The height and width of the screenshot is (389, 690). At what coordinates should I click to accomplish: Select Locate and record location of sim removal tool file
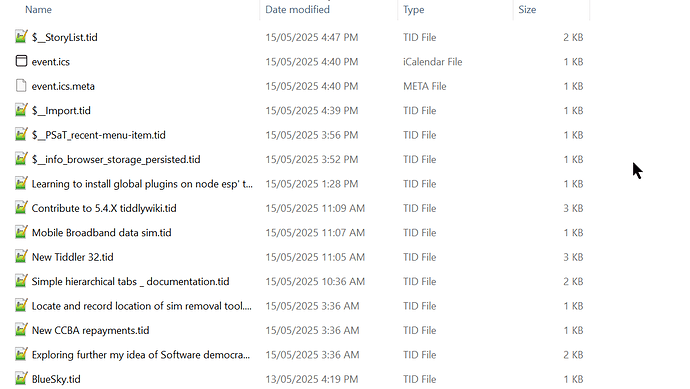coord(142,306)
